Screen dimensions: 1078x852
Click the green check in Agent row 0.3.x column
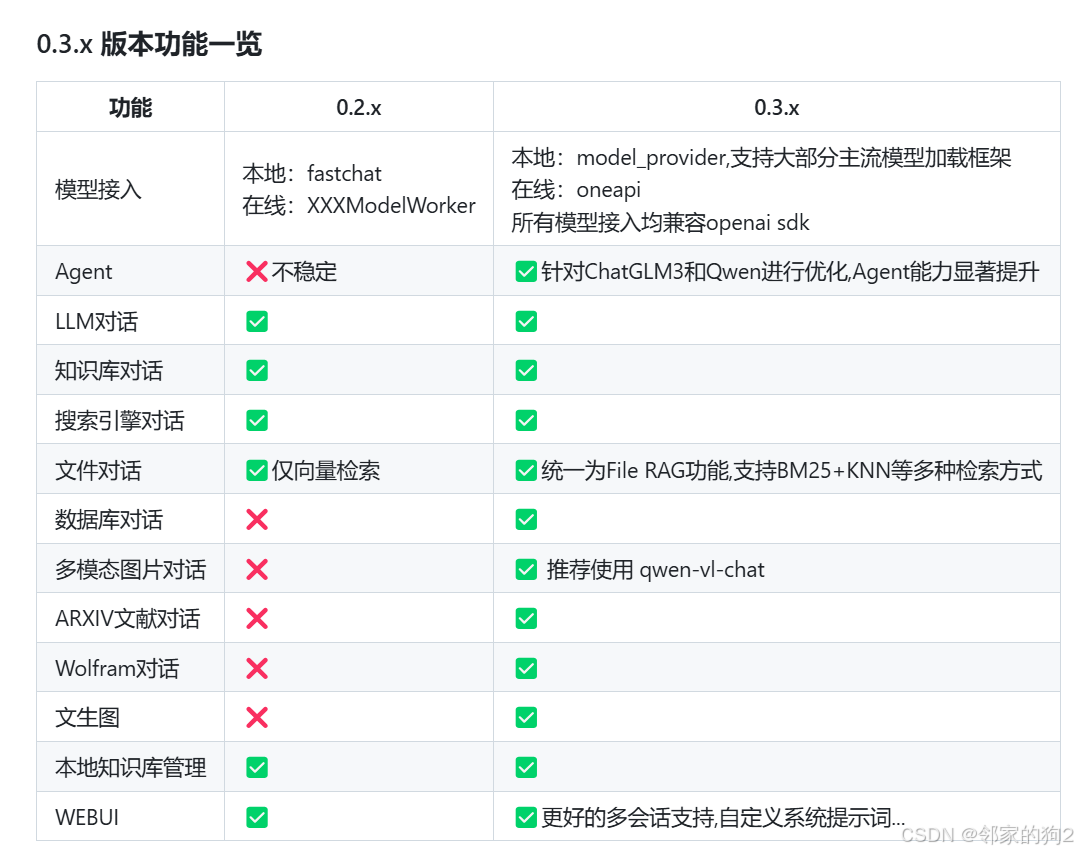(x=526, y=272)
